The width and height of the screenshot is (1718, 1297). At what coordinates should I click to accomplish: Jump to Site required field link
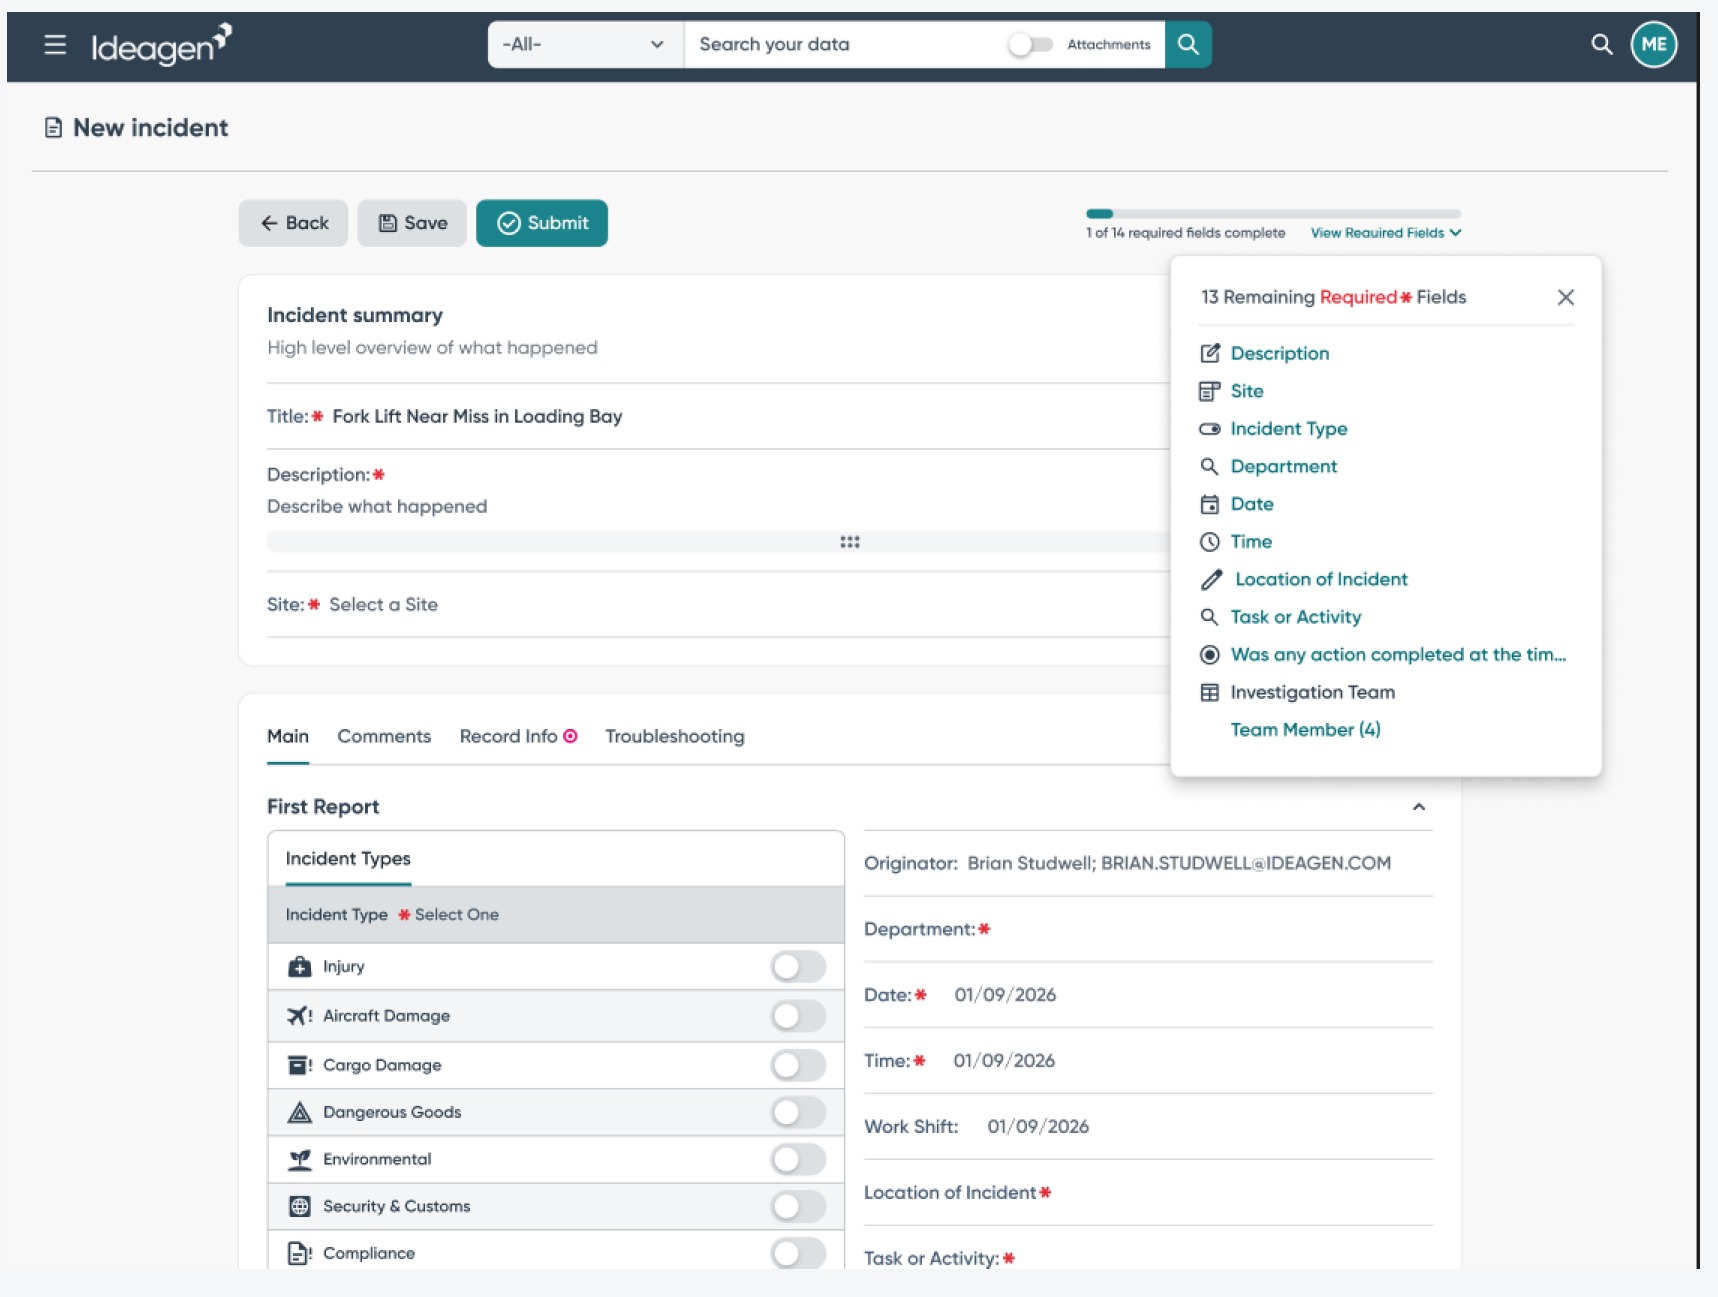(1247, 391)
